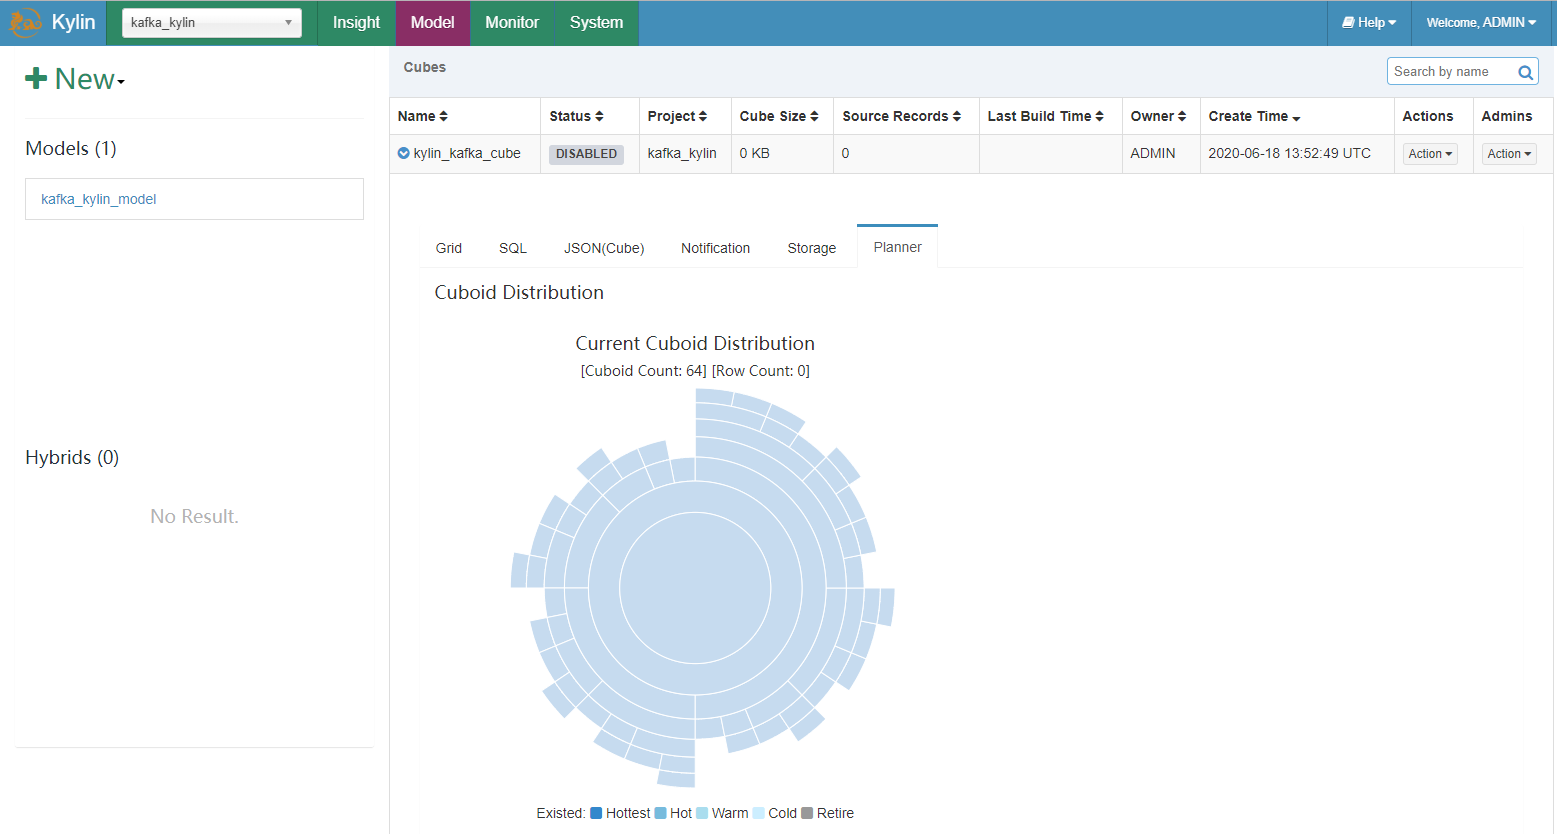Sort by Project column arrows

[x=703, y=116]
